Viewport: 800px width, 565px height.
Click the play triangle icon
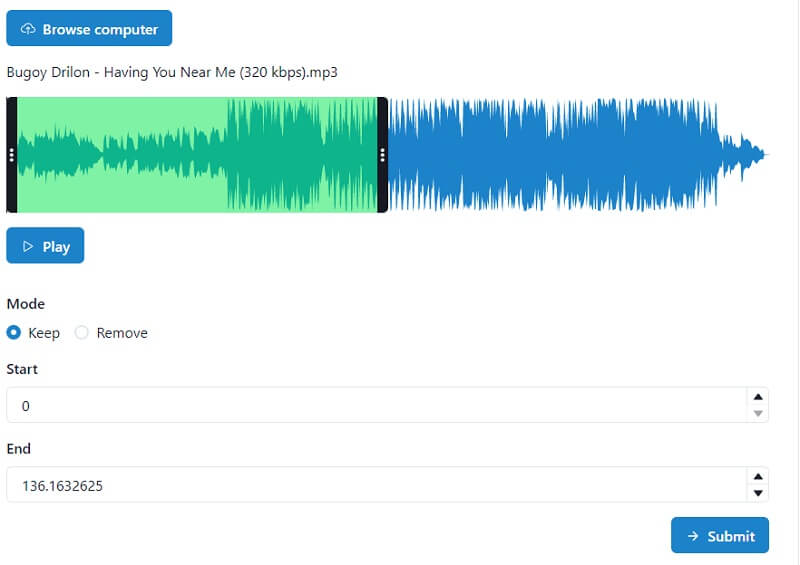pyautogui.click(x=28, y=246)
